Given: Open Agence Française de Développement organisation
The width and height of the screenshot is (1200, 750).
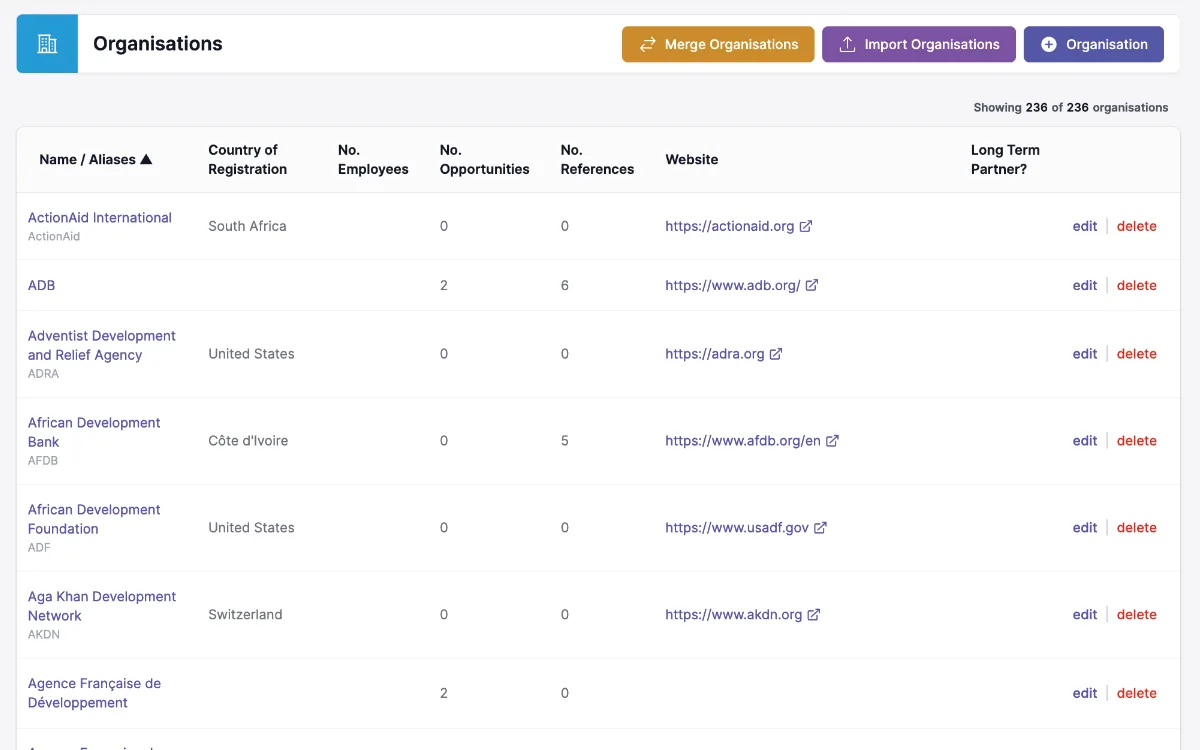Looking at the screenshot, I should tap(94, 693).
